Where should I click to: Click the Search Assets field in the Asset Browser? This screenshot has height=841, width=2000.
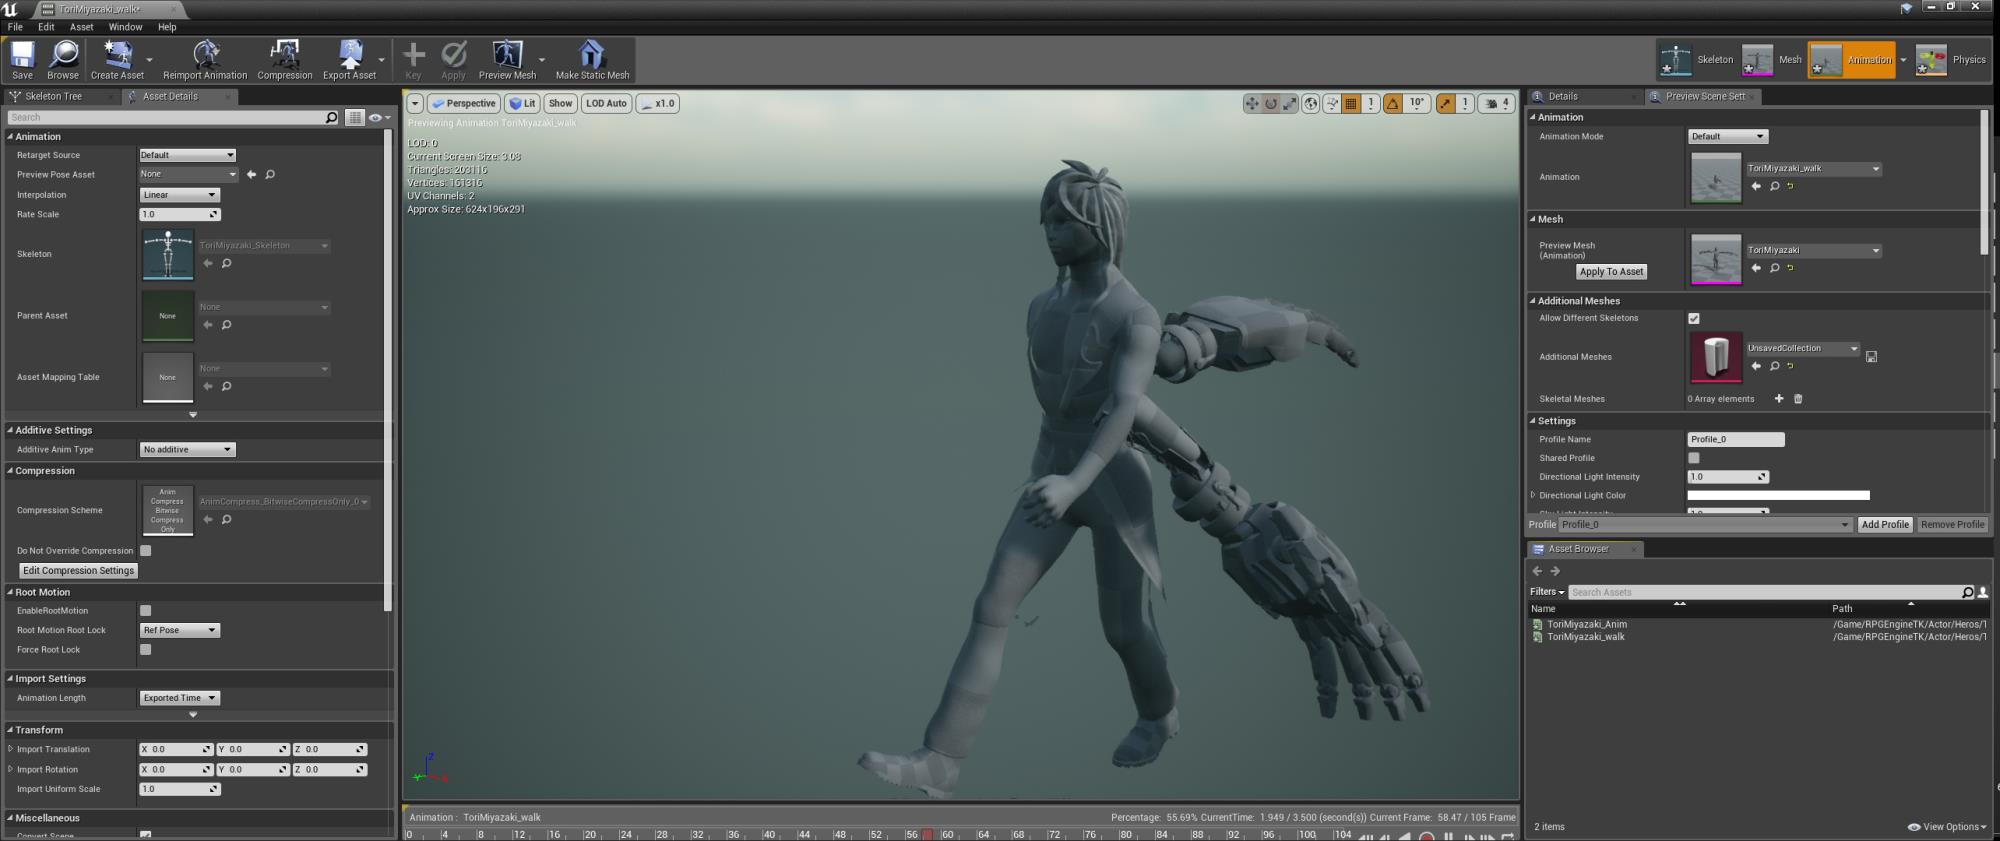tap(1764, 593)
